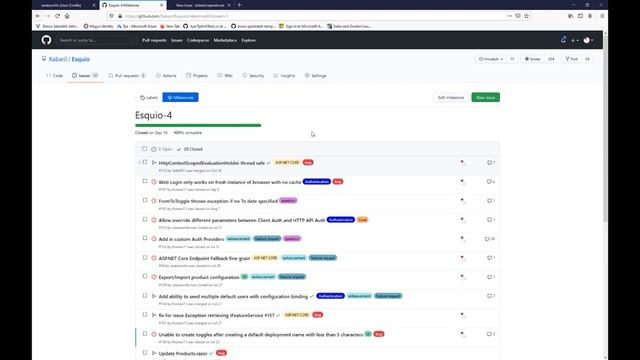Click the GitHub search or jump to field
This screenshot has height=360, width=640.
tap(97, 40)
